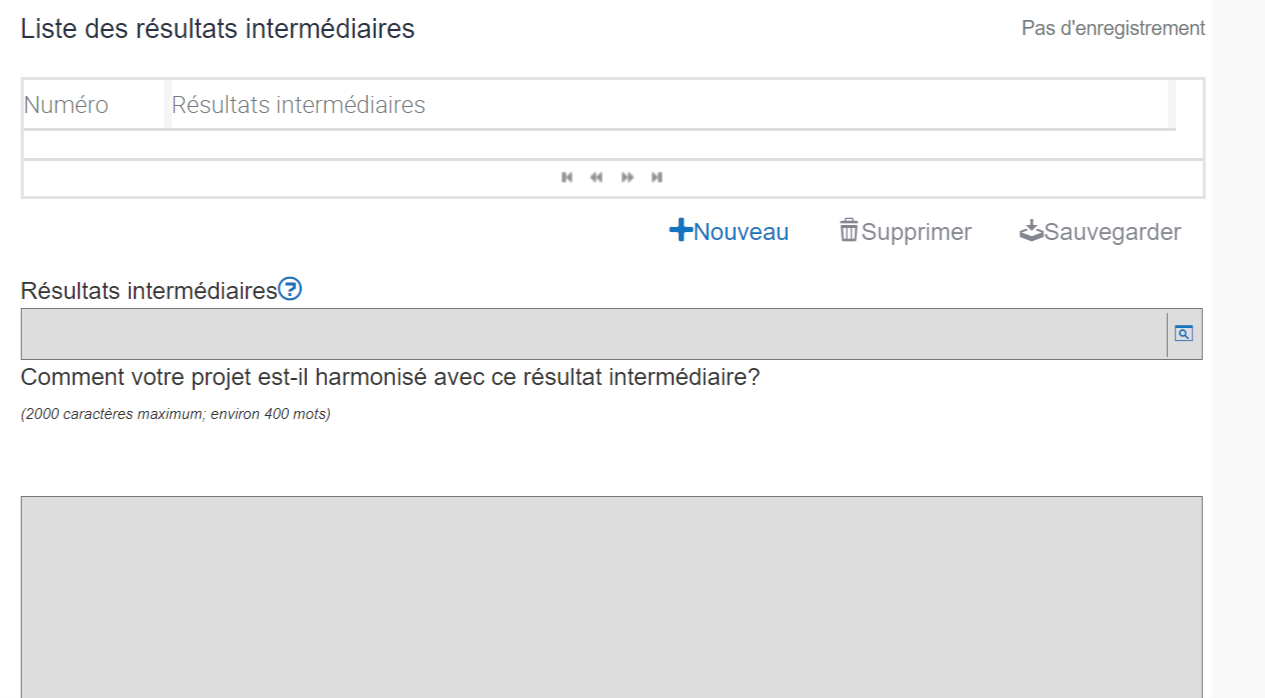Image resolution: width=1265 pixels, height=698 pixels.
Task: Go to the previous results page
Action: [596, 178]
